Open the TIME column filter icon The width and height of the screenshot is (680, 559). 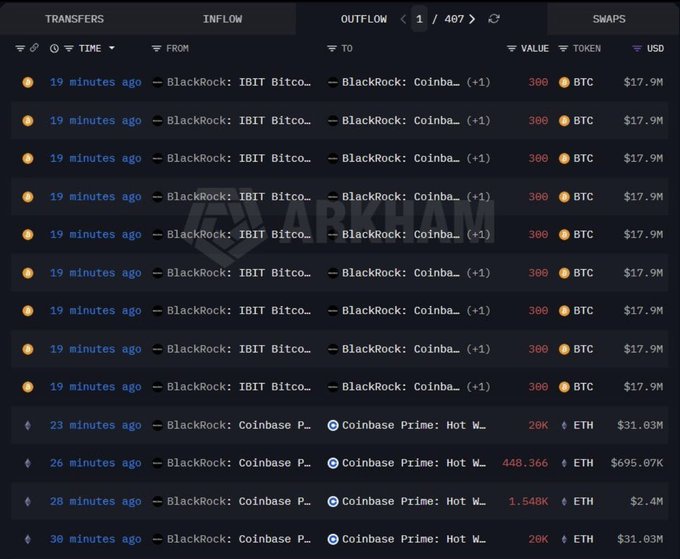(x=69, y=49)
